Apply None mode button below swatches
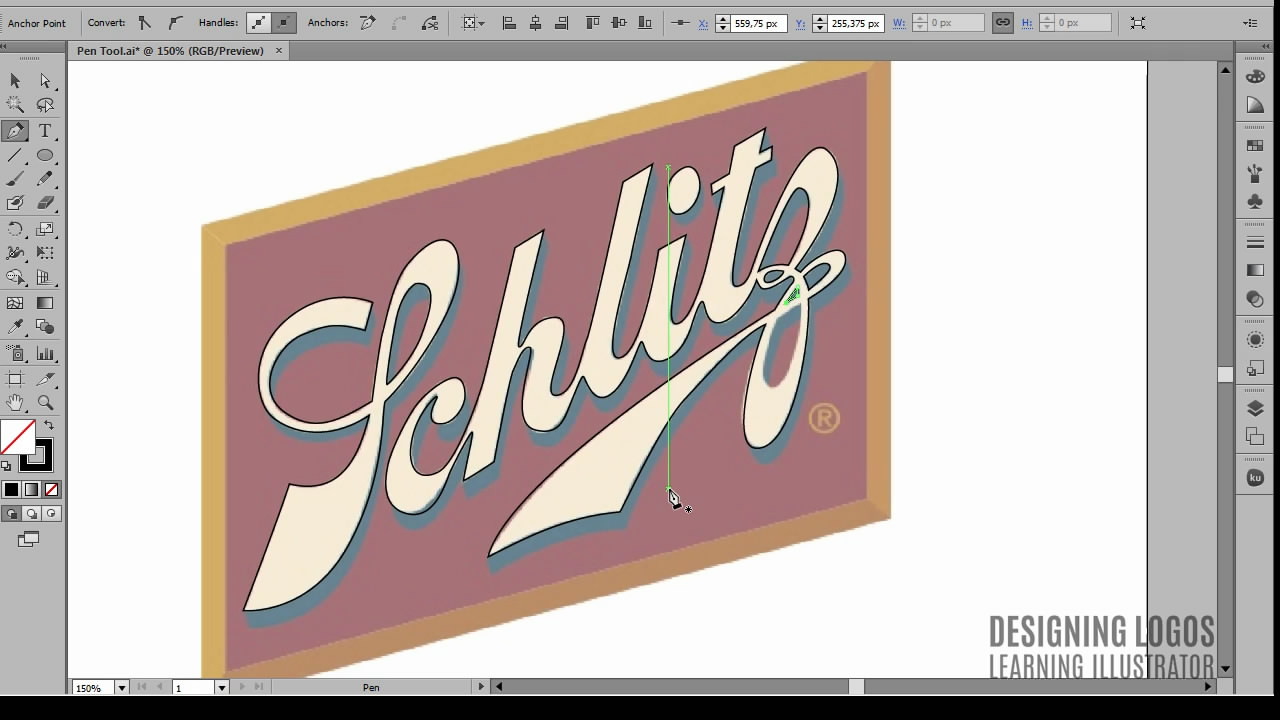The image size is (1280, 720). [x=51, y=490]
